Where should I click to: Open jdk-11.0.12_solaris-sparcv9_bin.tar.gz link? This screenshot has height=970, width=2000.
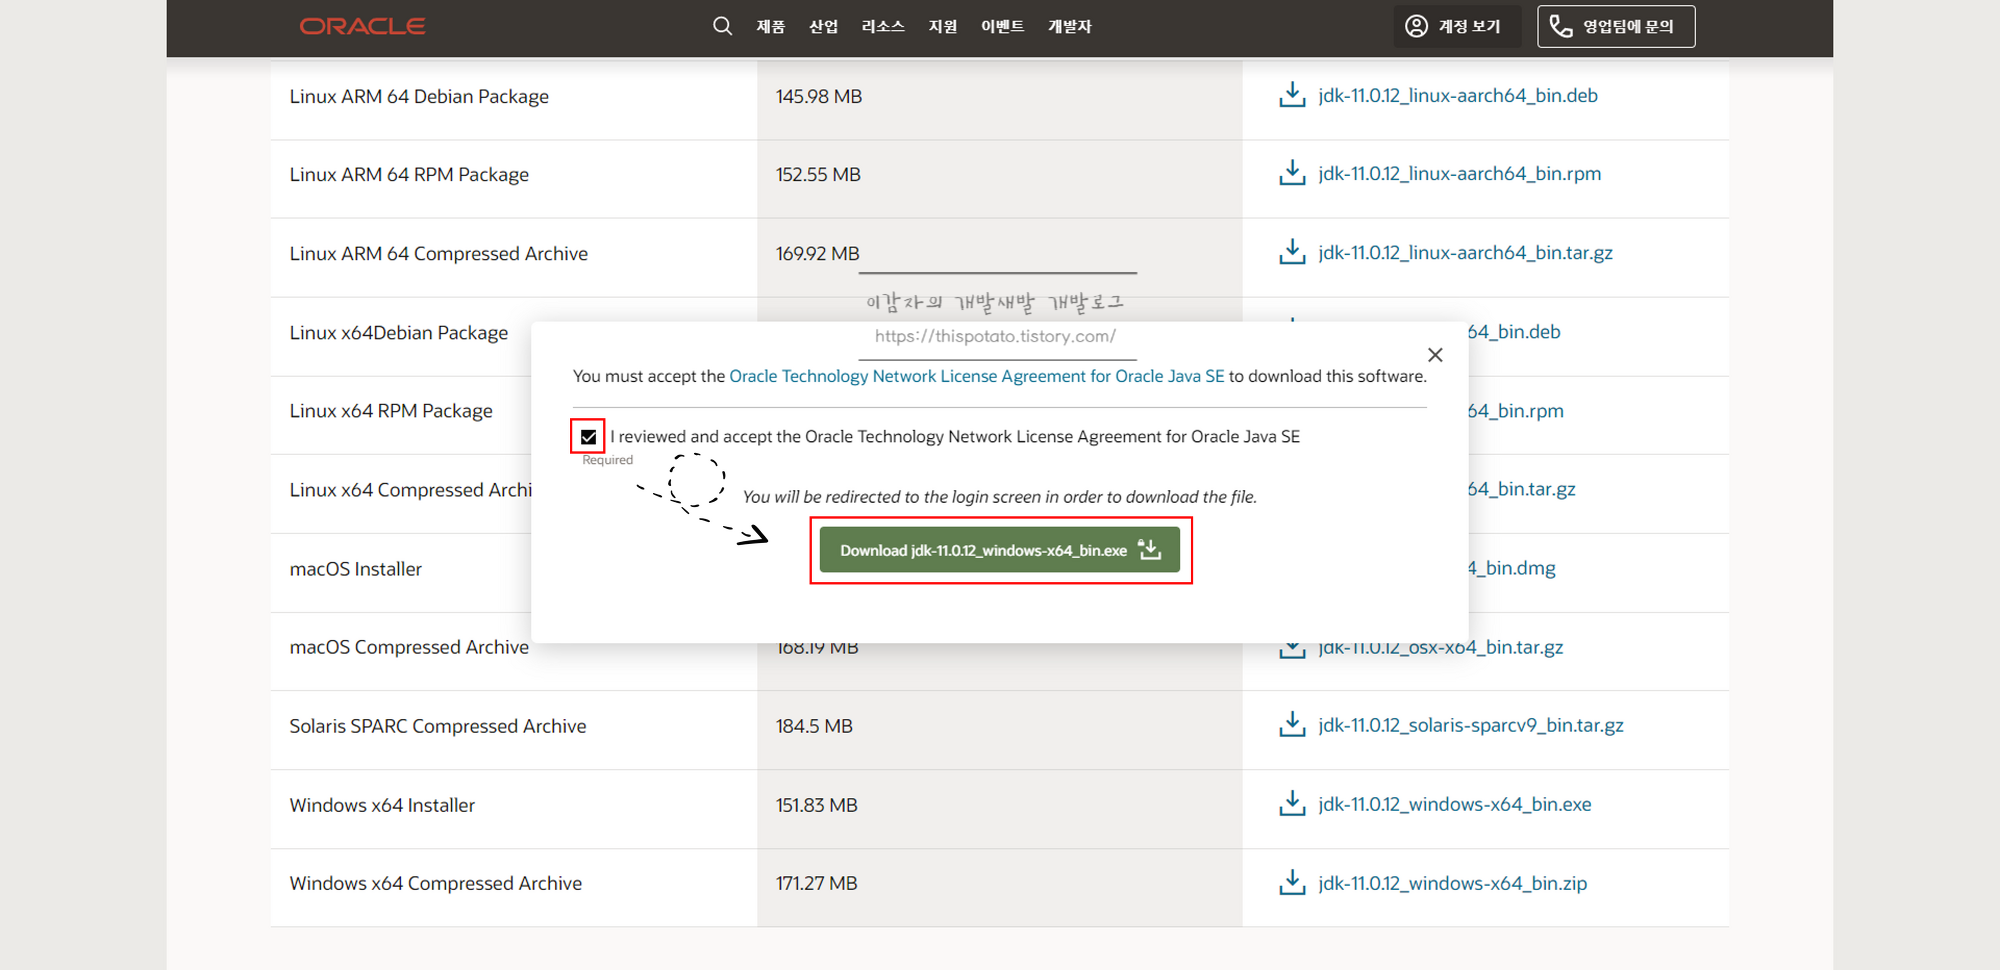click(x=1471, y=726)
